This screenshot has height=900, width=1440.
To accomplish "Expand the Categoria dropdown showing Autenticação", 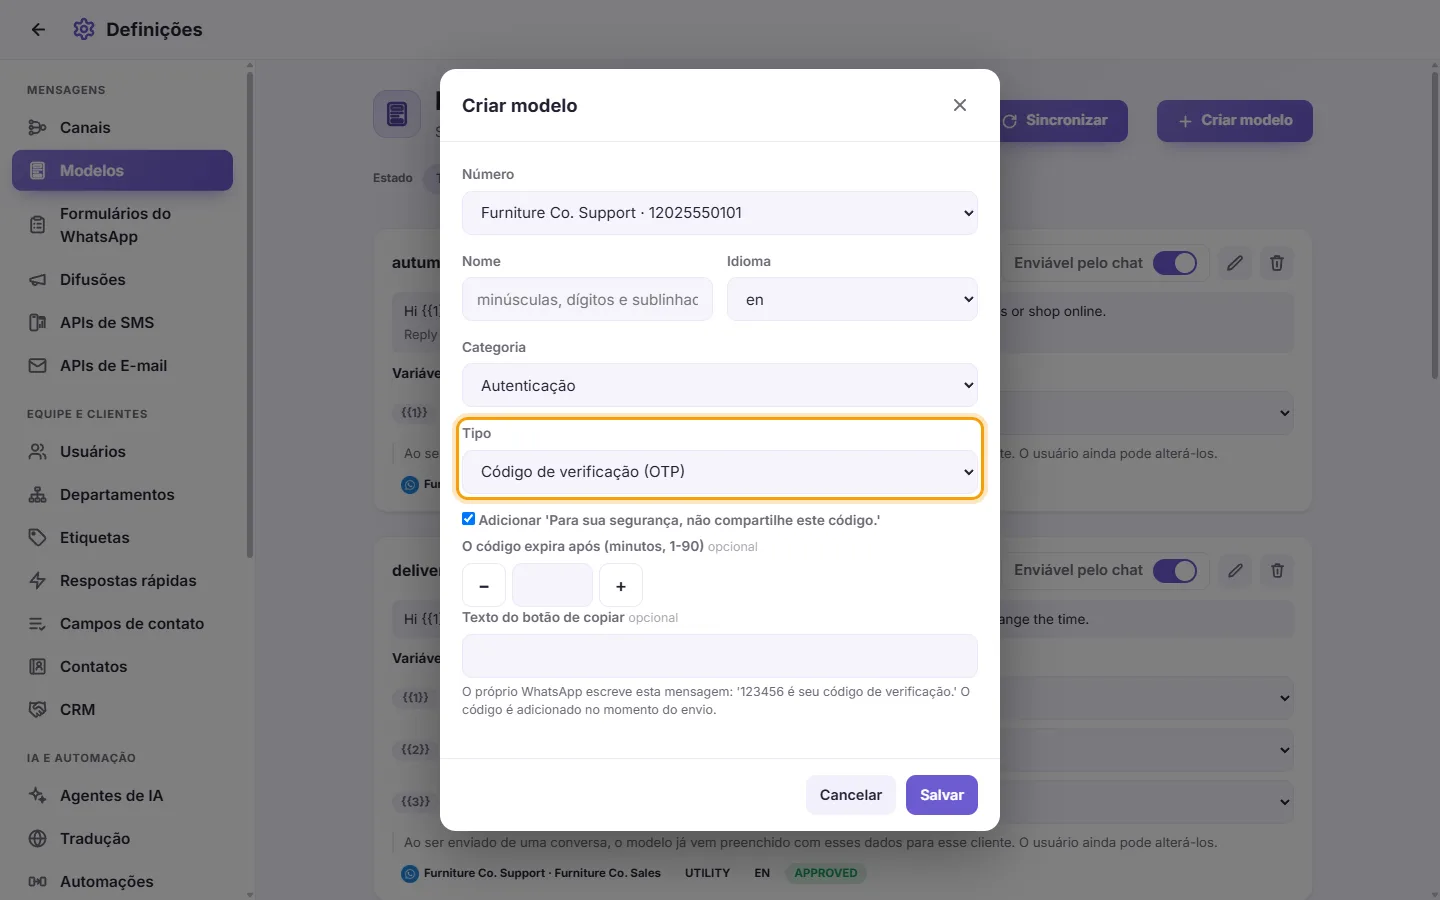I will click(x=720, y=385).
